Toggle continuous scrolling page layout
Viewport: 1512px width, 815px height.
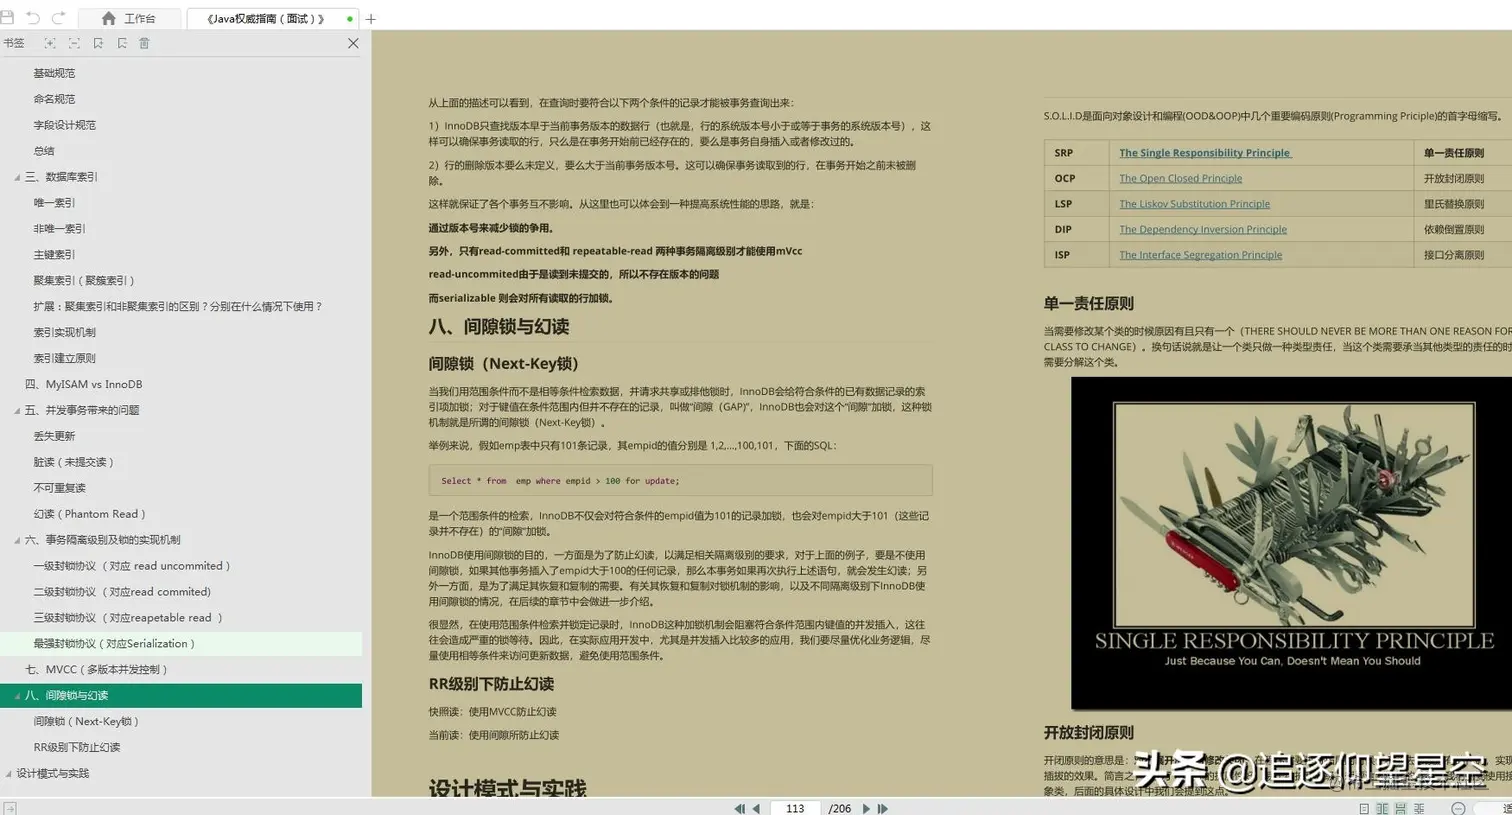[x=1401, y=808]
